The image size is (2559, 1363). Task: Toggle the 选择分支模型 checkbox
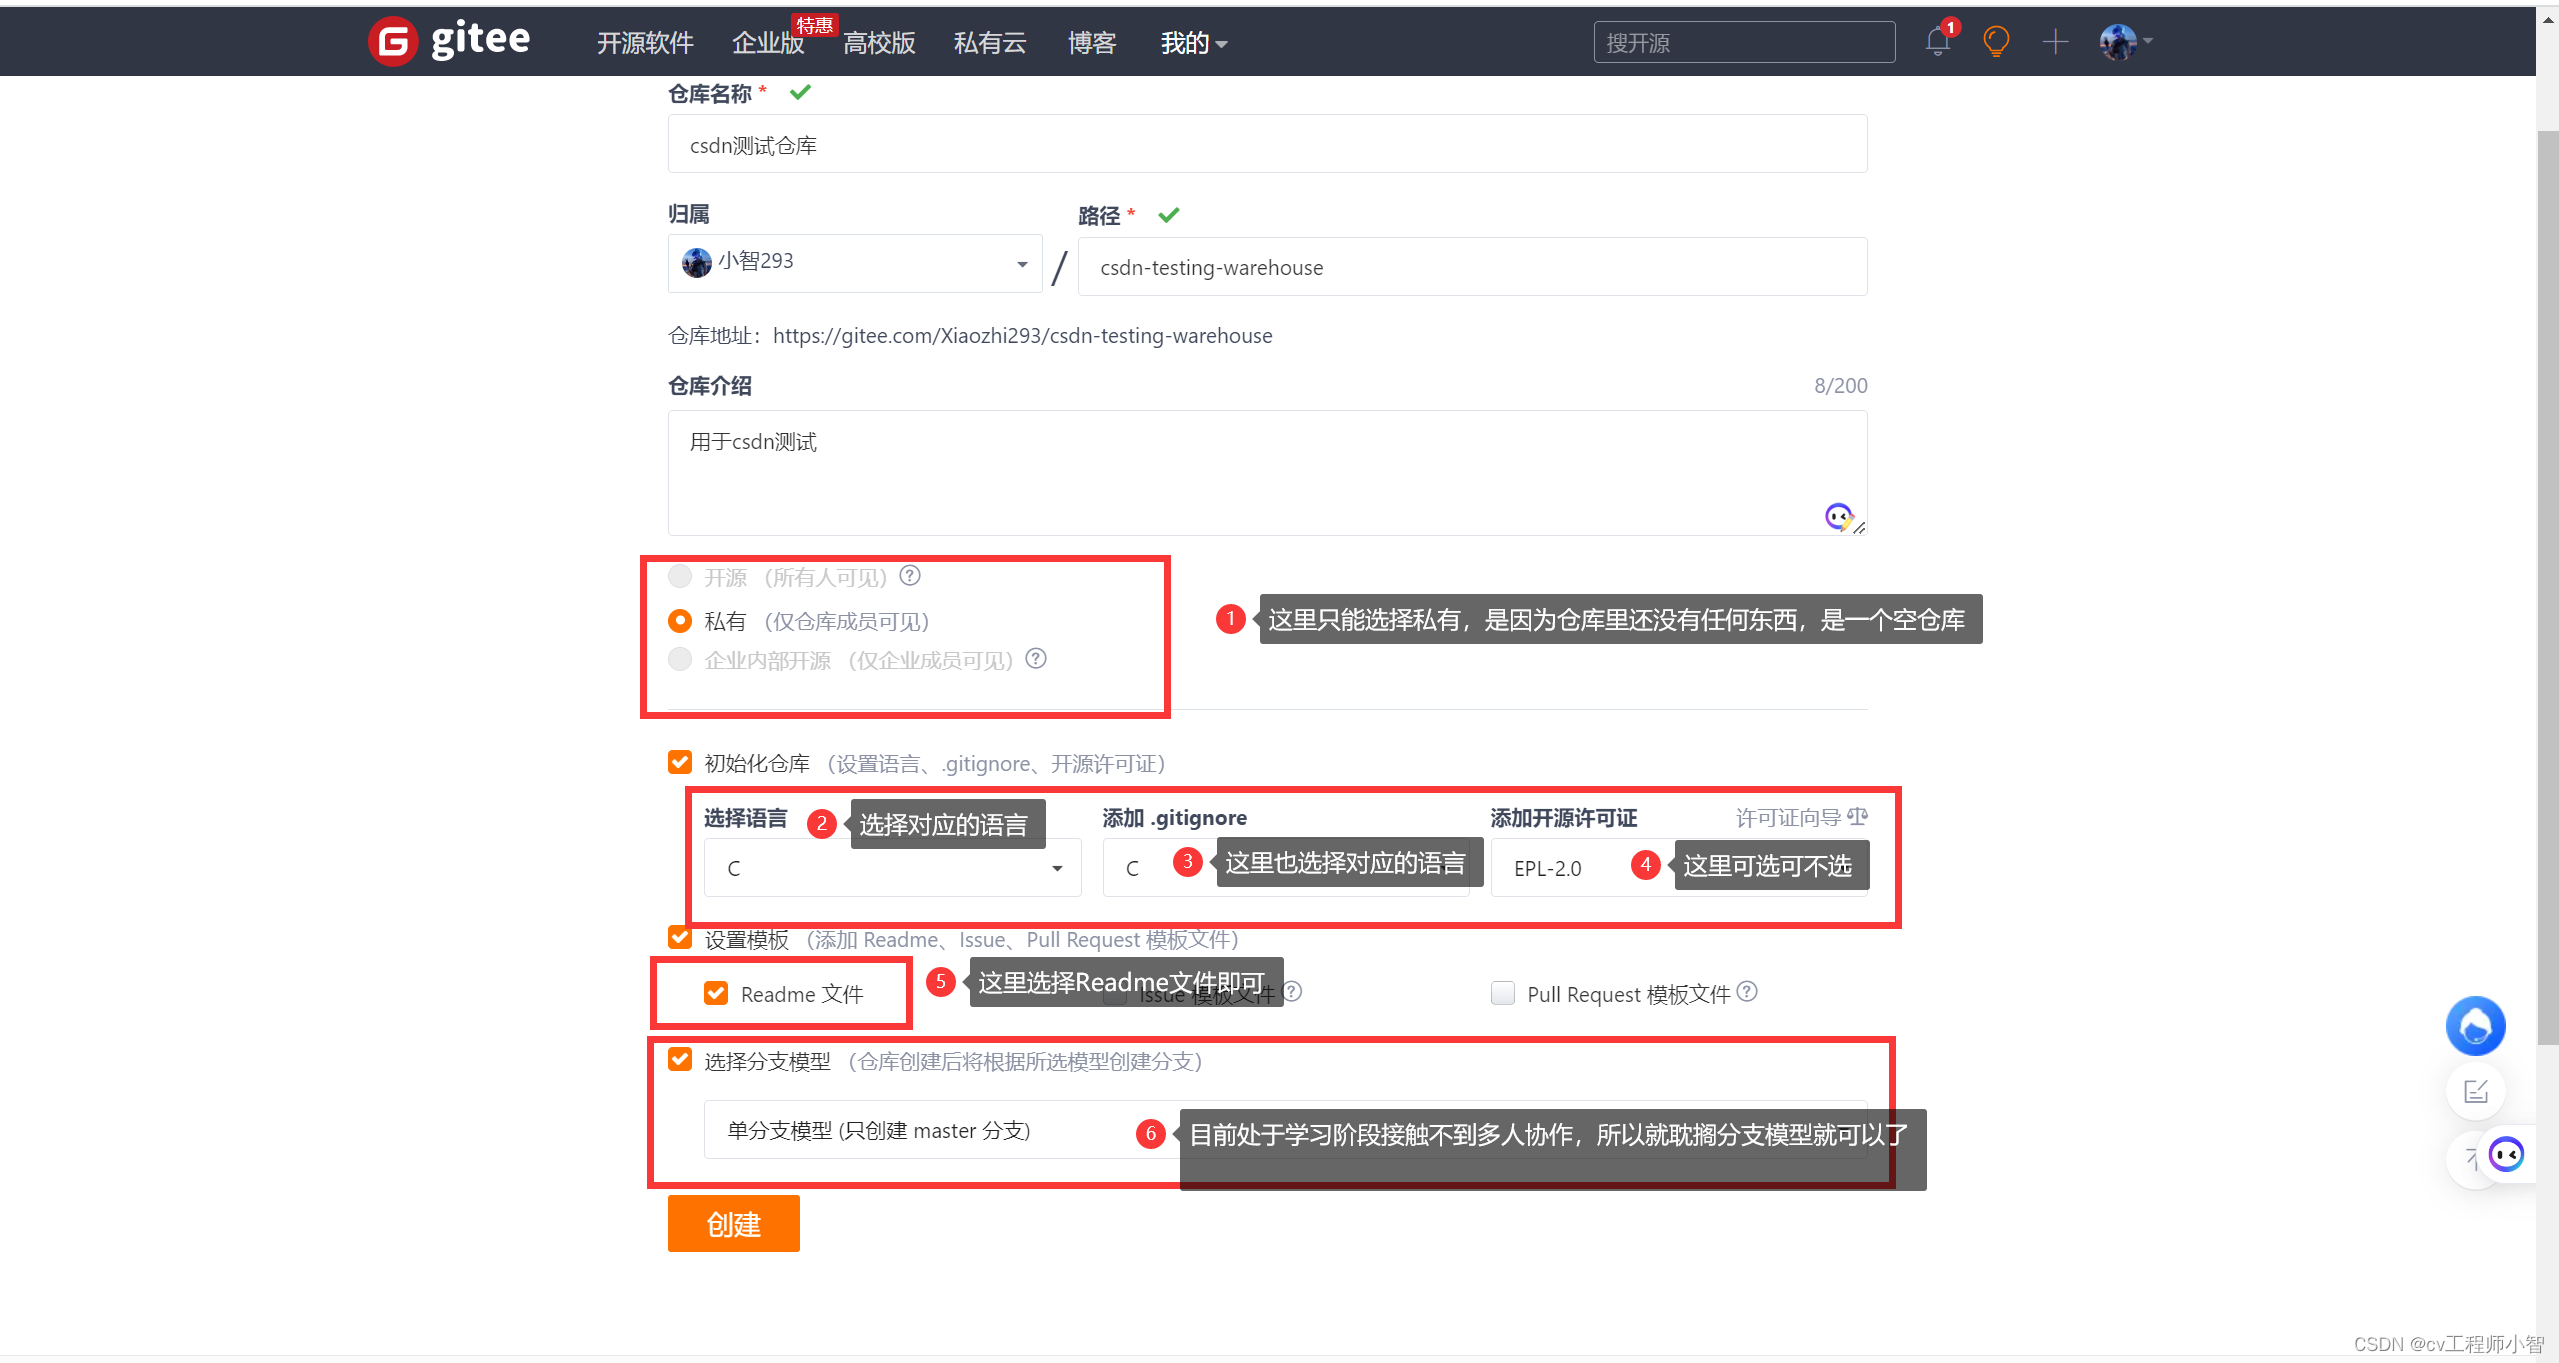tap(680, 1060)
